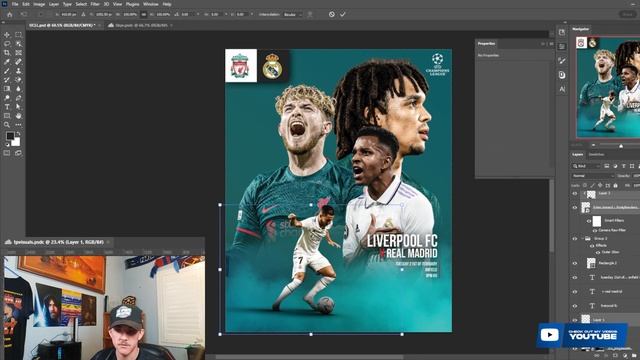Click the background color swatch
The width and height of the screenshot is (640, 360).
(x=16, y=142)
